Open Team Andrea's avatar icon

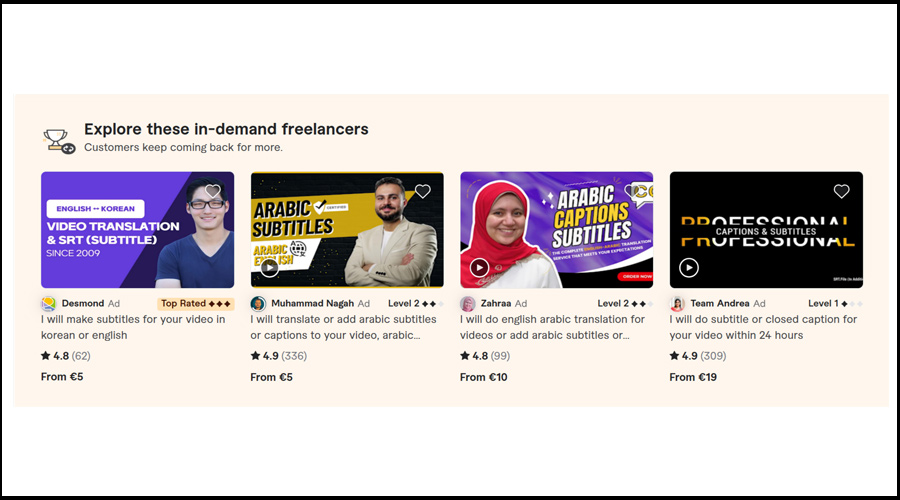pyautogui.click(x=677, y=303)
